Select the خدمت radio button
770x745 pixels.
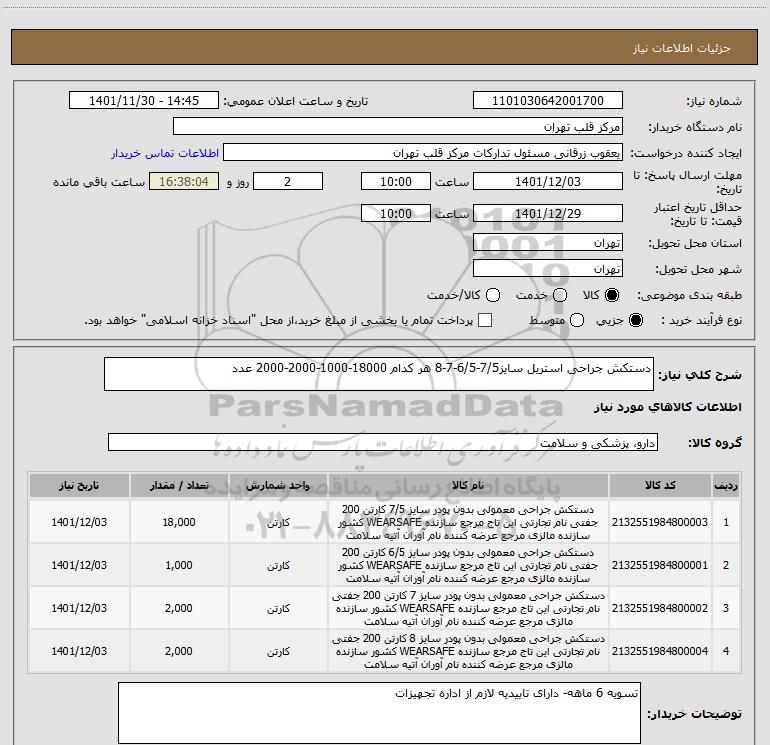pos(560,295)
